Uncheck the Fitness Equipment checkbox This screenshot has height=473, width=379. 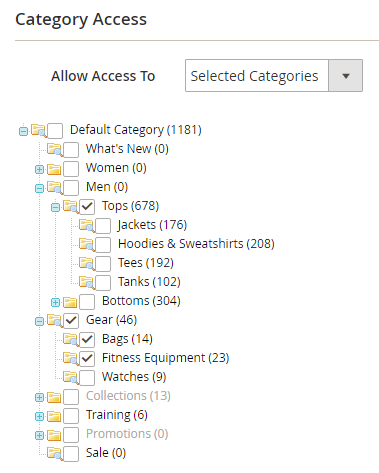pyautogui.click(x=87, y=359)
